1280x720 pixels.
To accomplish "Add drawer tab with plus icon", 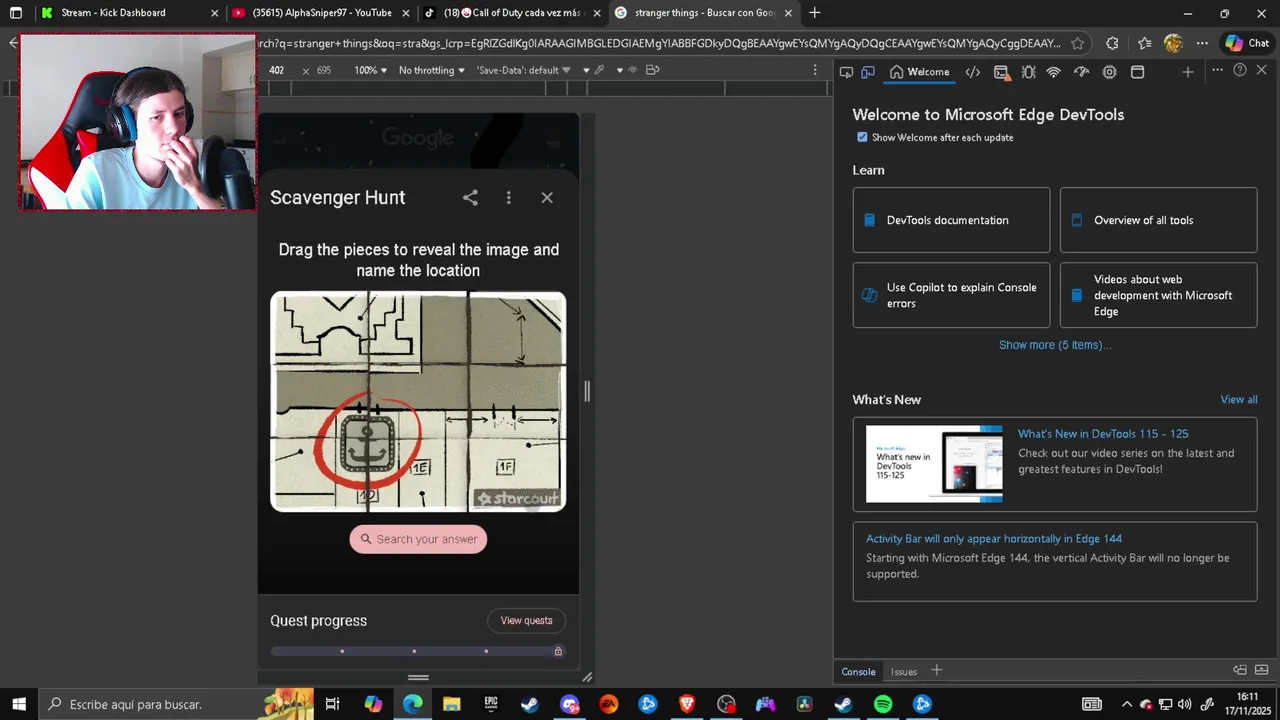I will (x=937, y=671).
